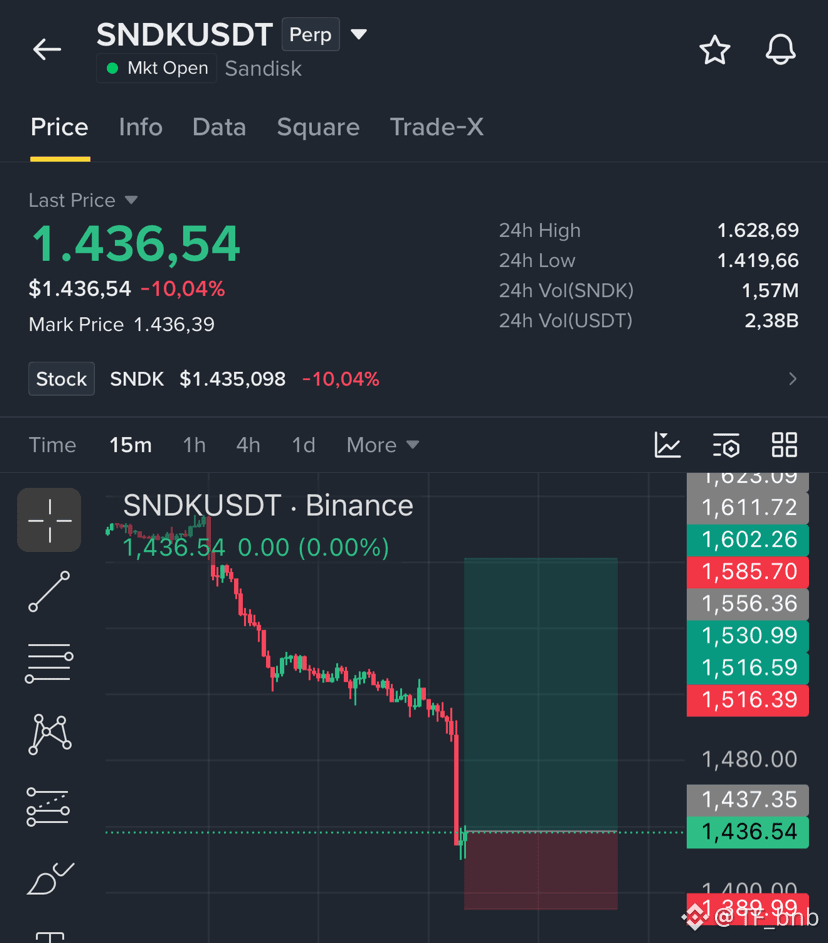Open SNDK stock details chevron
Screen dimensions: 828x943
pyautogui.click(x=792, y=379)
